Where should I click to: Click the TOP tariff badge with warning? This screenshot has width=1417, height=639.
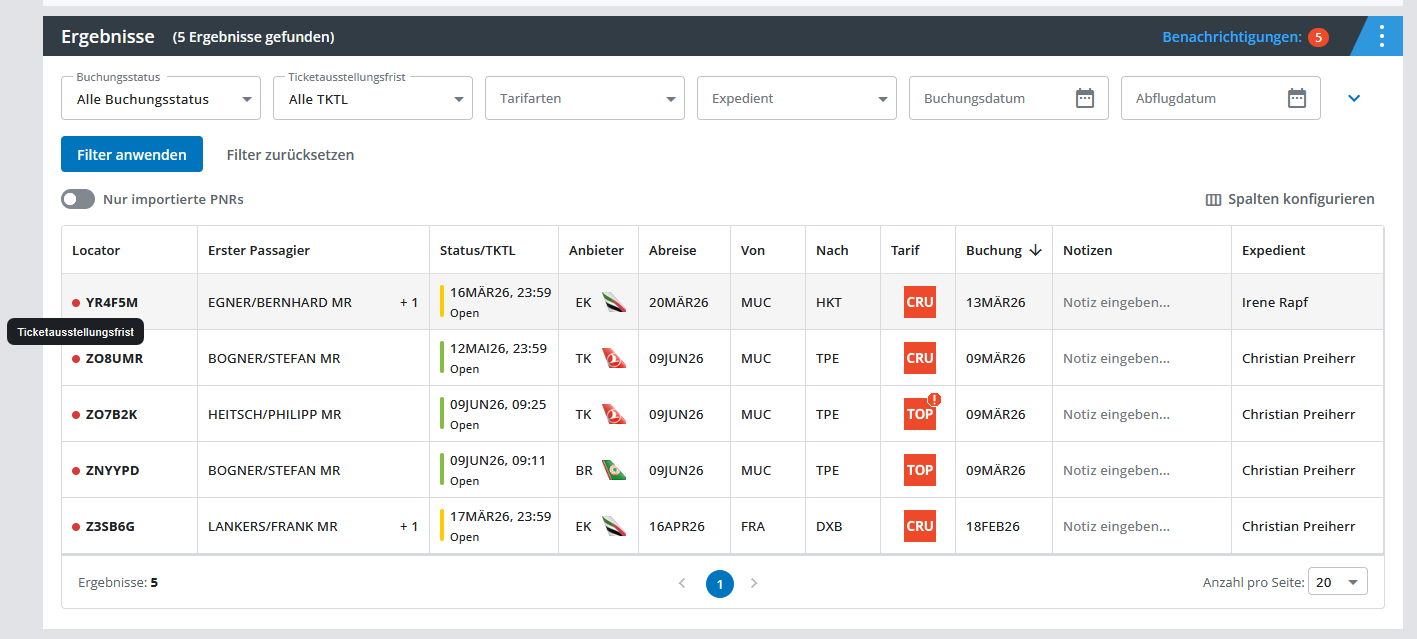[x=919, y=414]
